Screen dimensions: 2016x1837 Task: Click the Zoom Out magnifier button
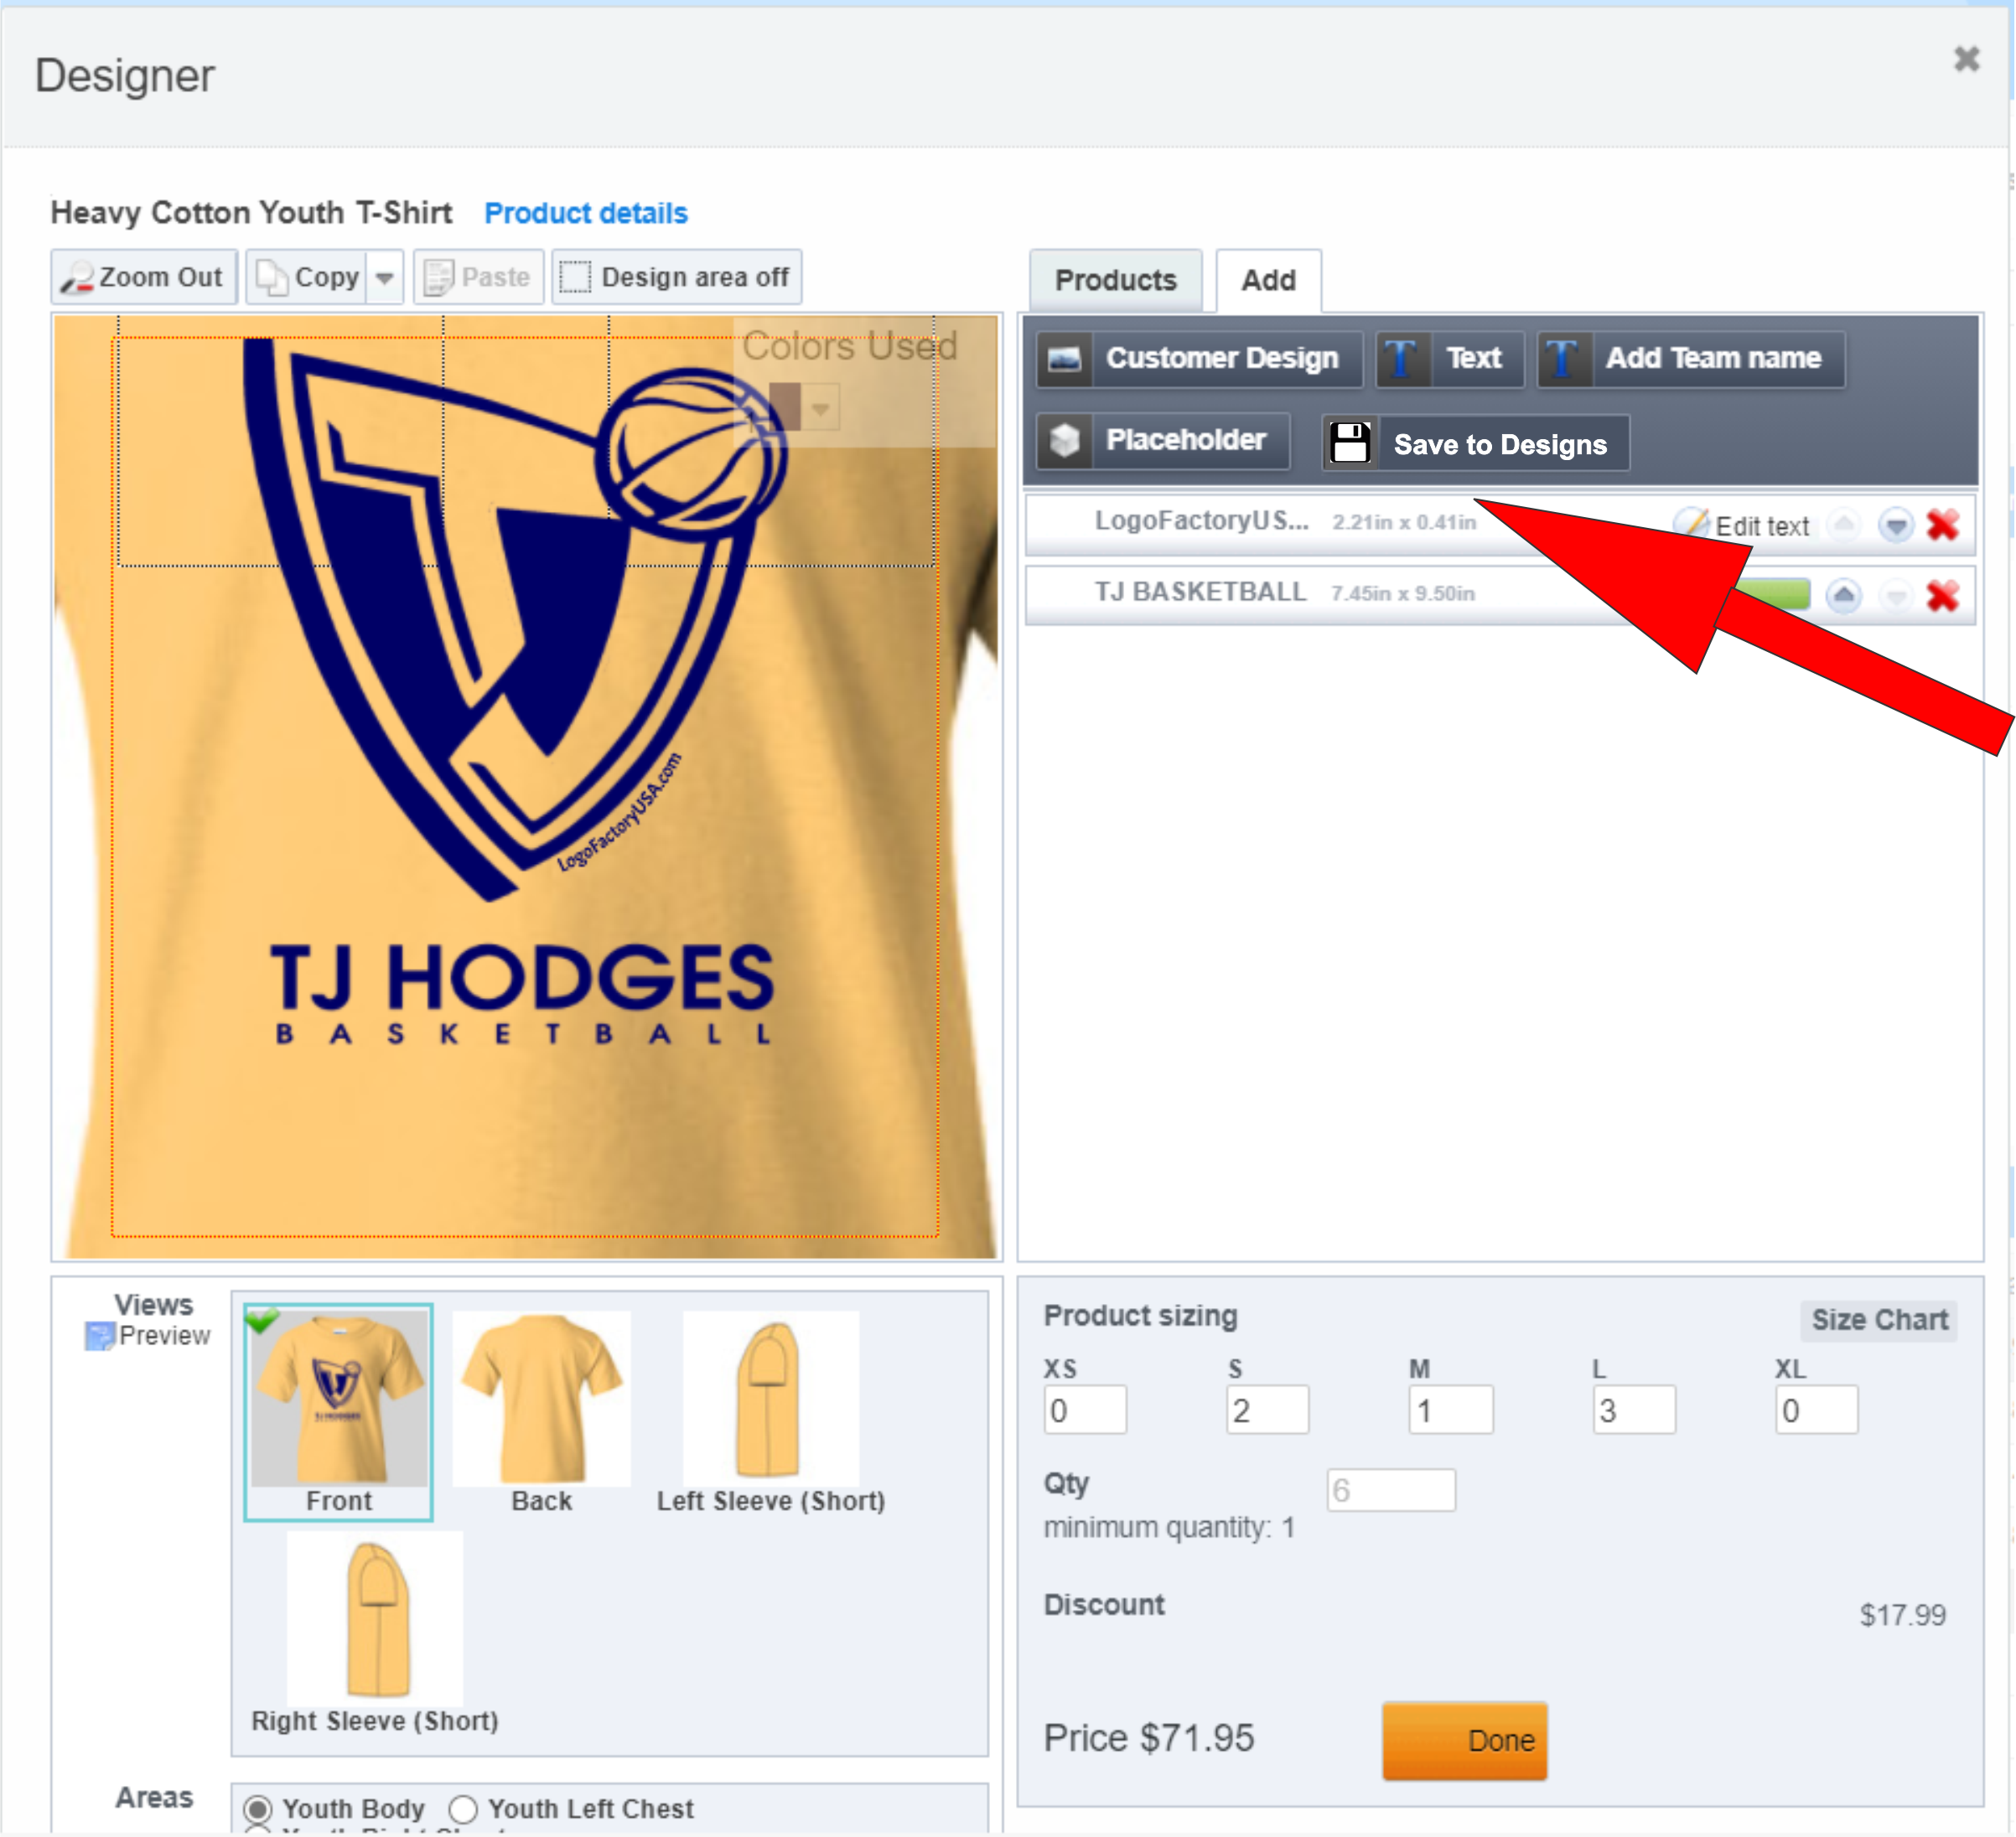[144, 277]
